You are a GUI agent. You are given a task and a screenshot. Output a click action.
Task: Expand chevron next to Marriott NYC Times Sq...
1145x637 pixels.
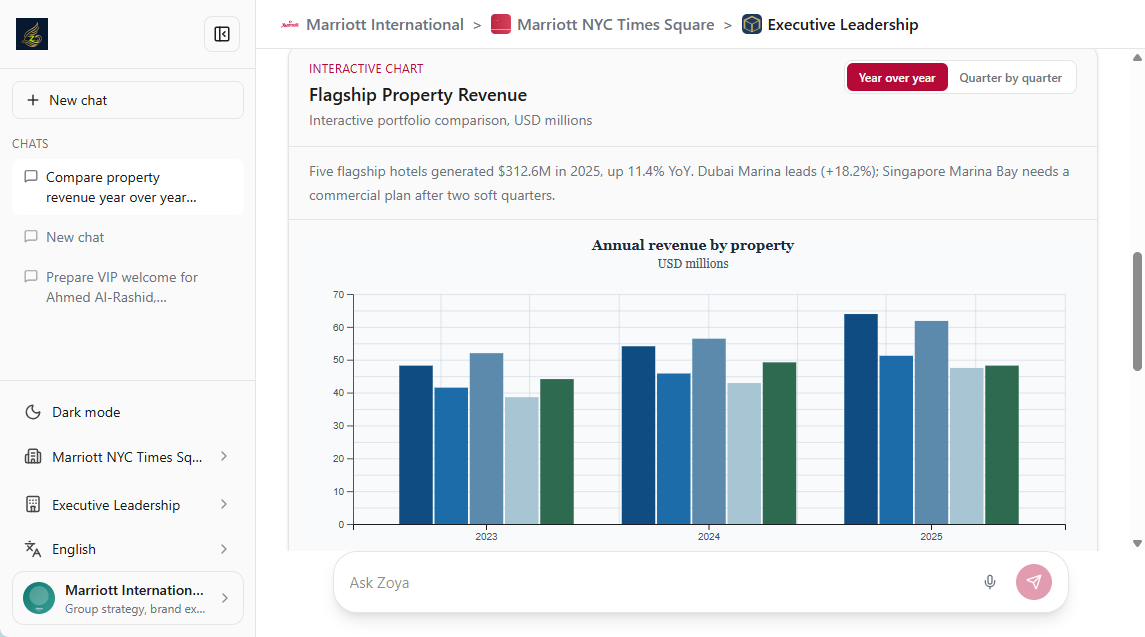click(x=224, y=457)
